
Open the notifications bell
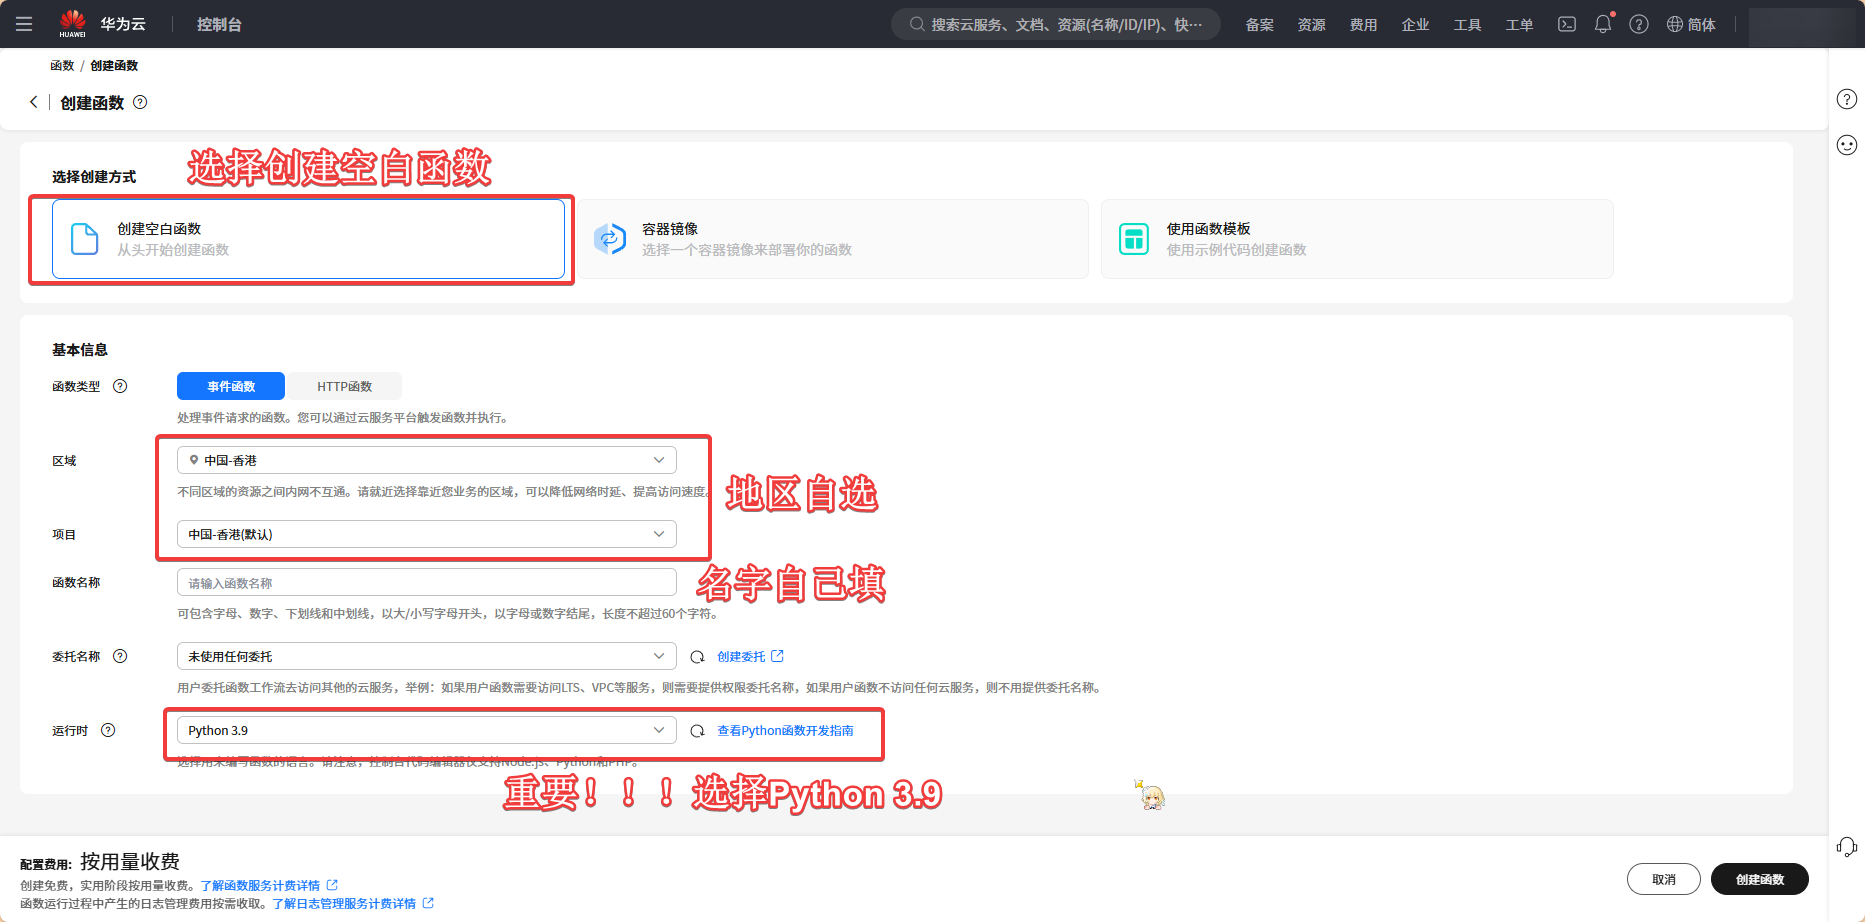pos(1603,24)
